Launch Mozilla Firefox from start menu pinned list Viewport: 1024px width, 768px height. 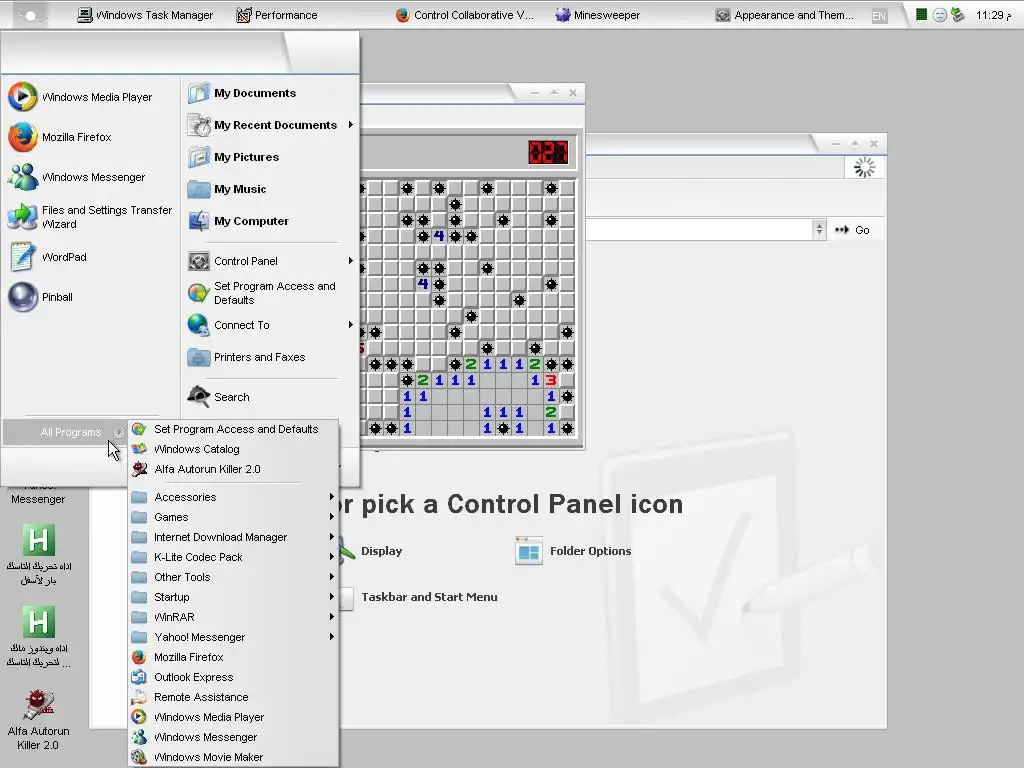(x=60, y=137)
